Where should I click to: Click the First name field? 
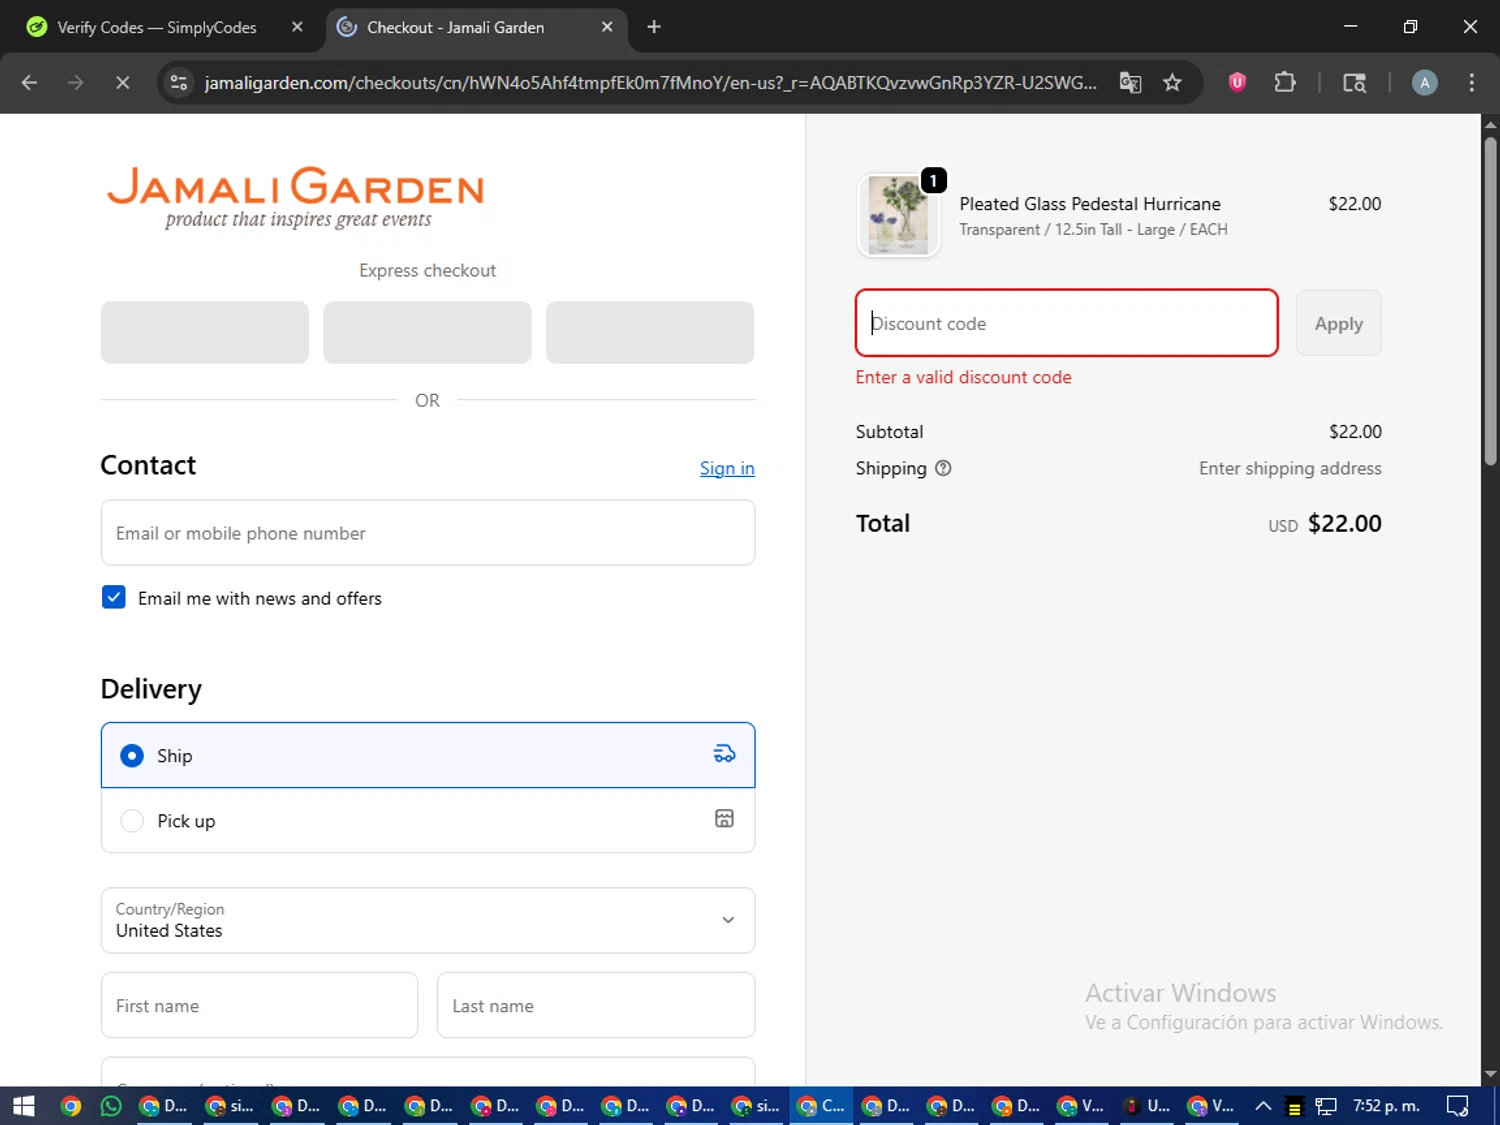pyautogui.click(x=259, y=1005)
